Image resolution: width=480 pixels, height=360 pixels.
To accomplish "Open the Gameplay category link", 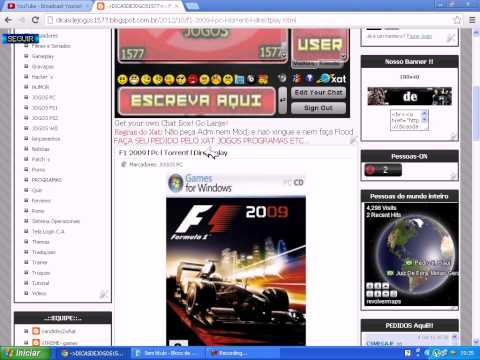I will click(x=42, y=56).
